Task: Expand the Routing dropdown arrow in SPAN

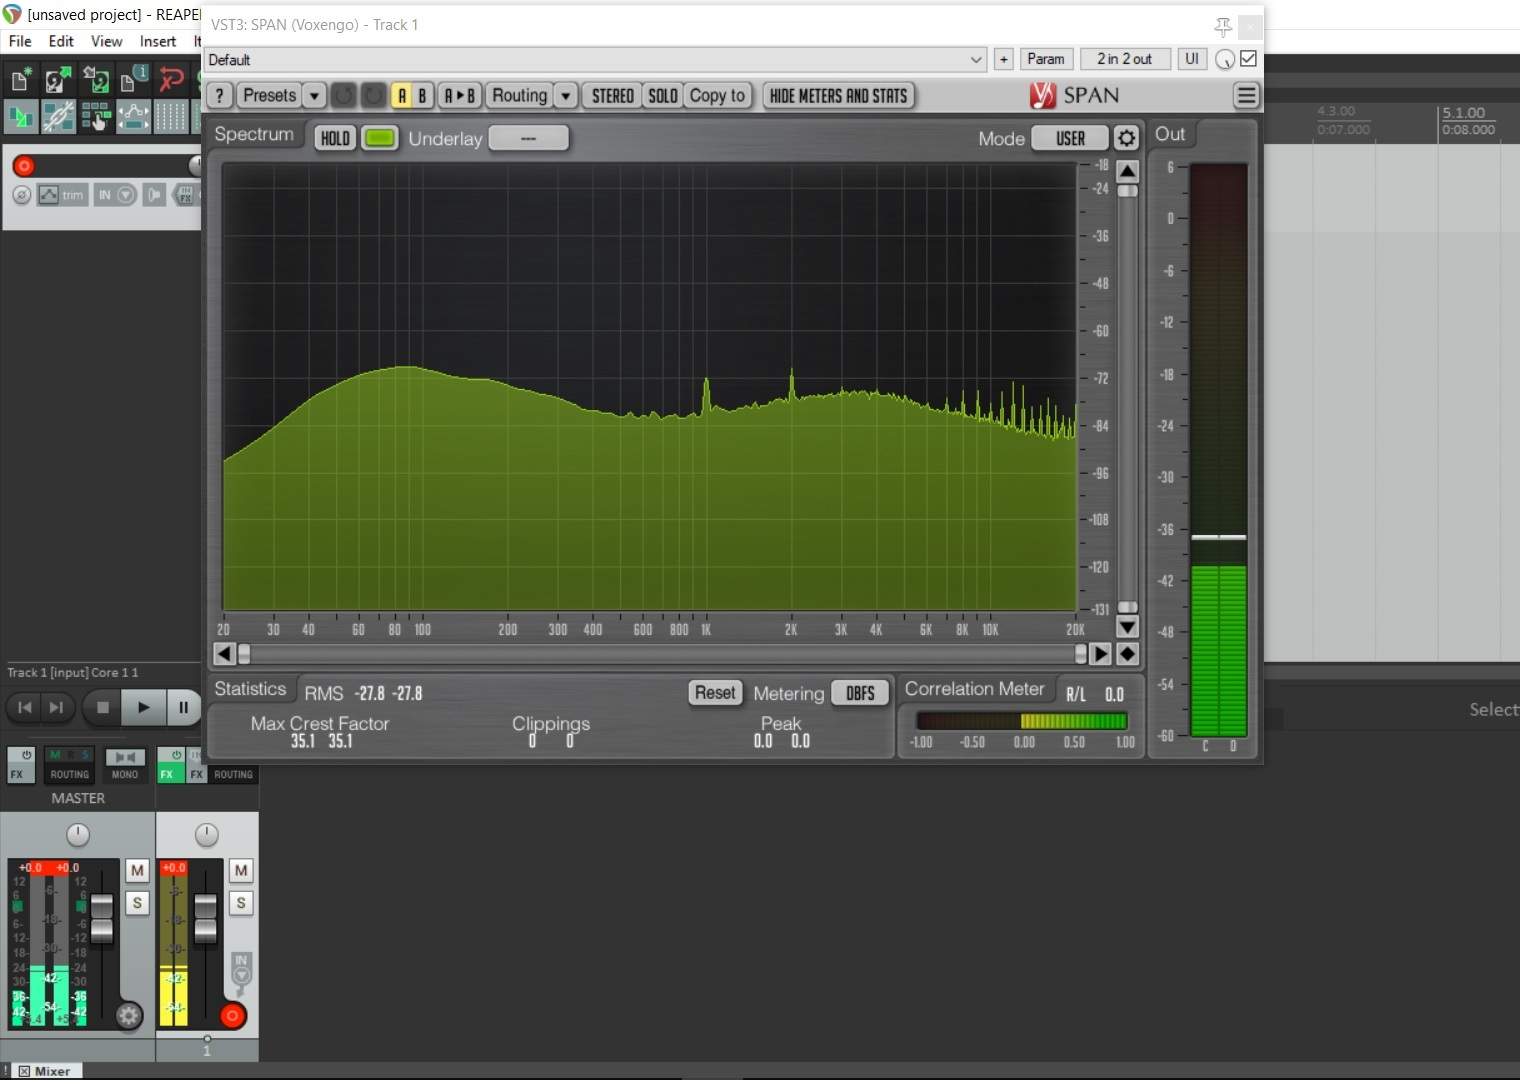Action: click(566, 96)
